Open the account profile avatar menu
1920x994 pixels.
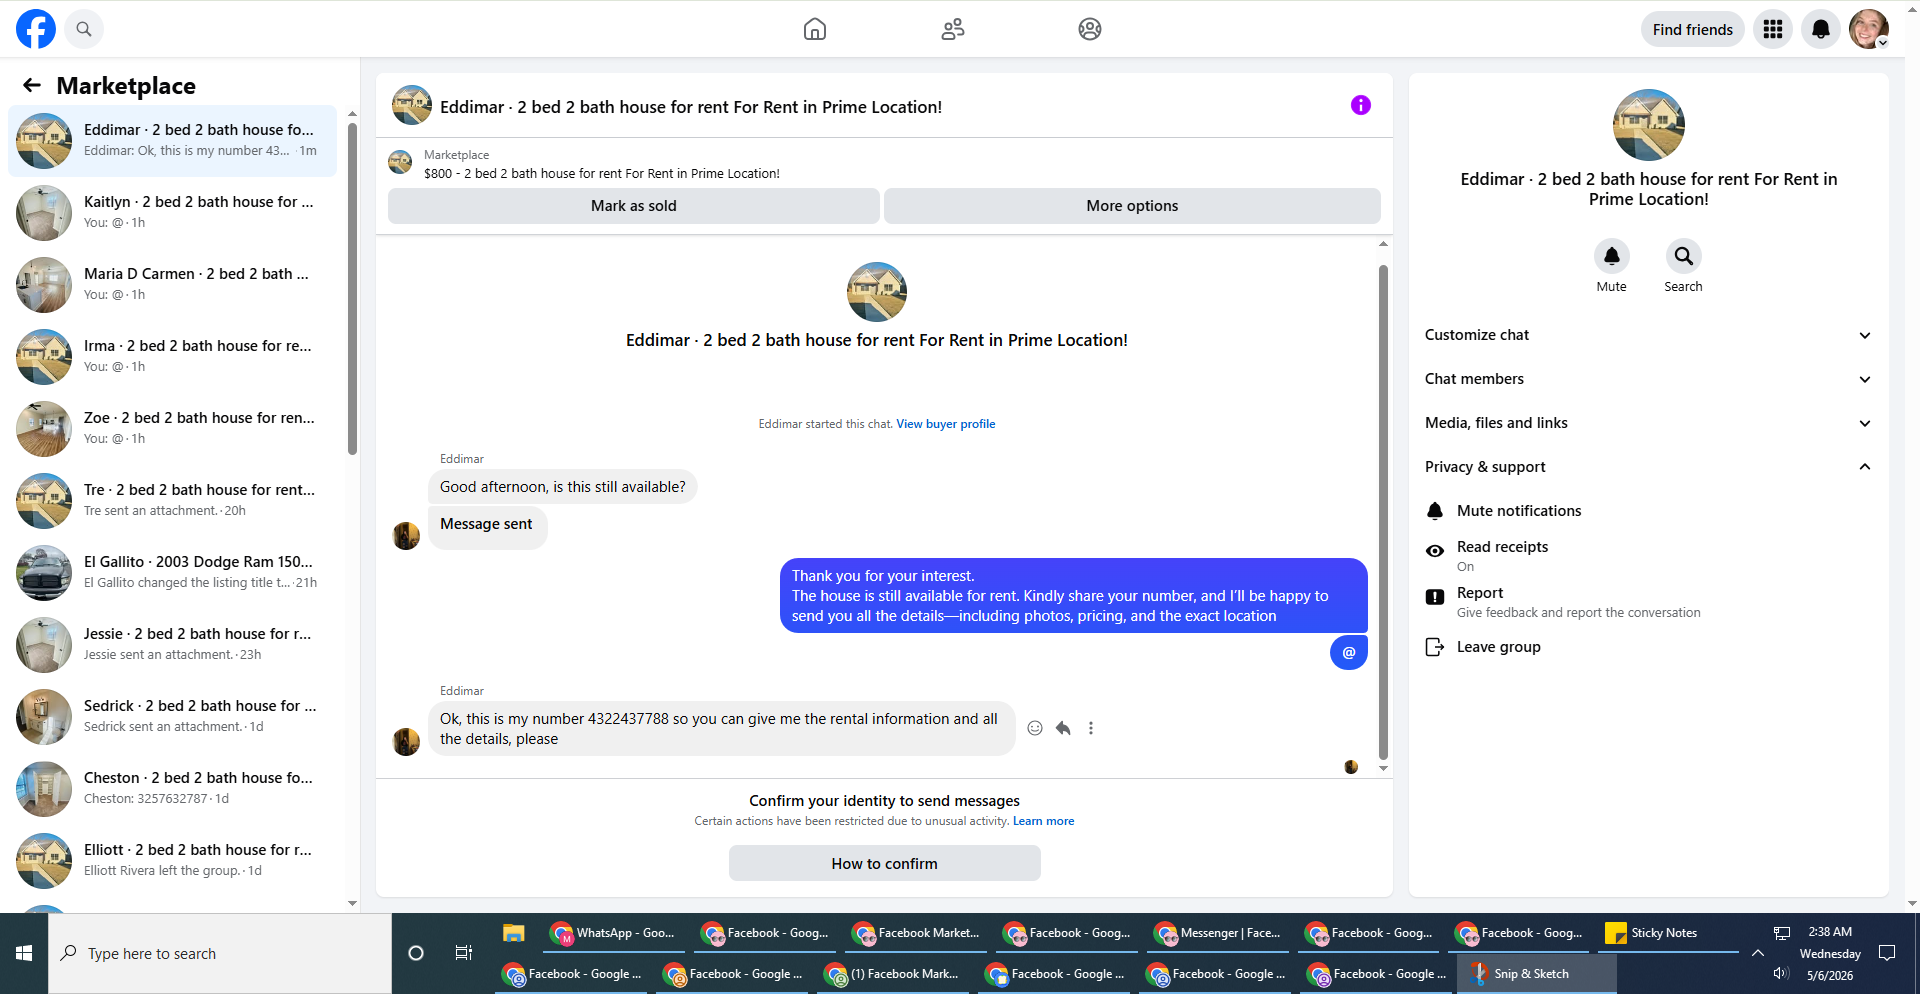pos(1869,29)
